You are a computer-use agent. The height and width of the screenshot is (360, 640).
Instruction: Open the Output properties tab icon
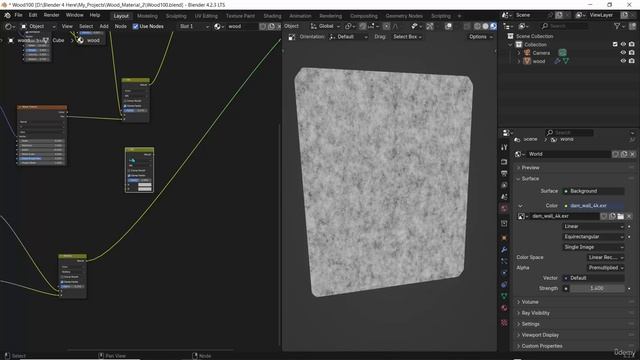pyautogui.click(x=504, y=174)
